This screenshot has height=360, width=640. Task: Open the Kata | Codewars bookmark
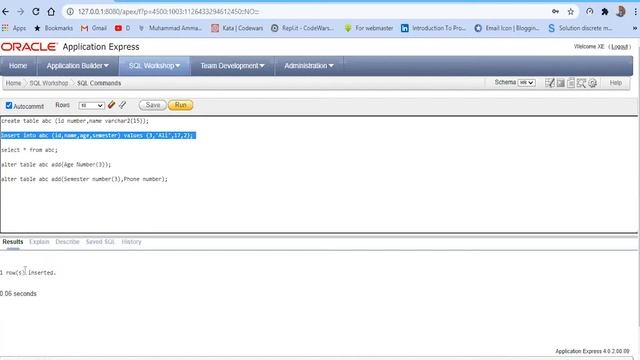[x=237, y=28]
